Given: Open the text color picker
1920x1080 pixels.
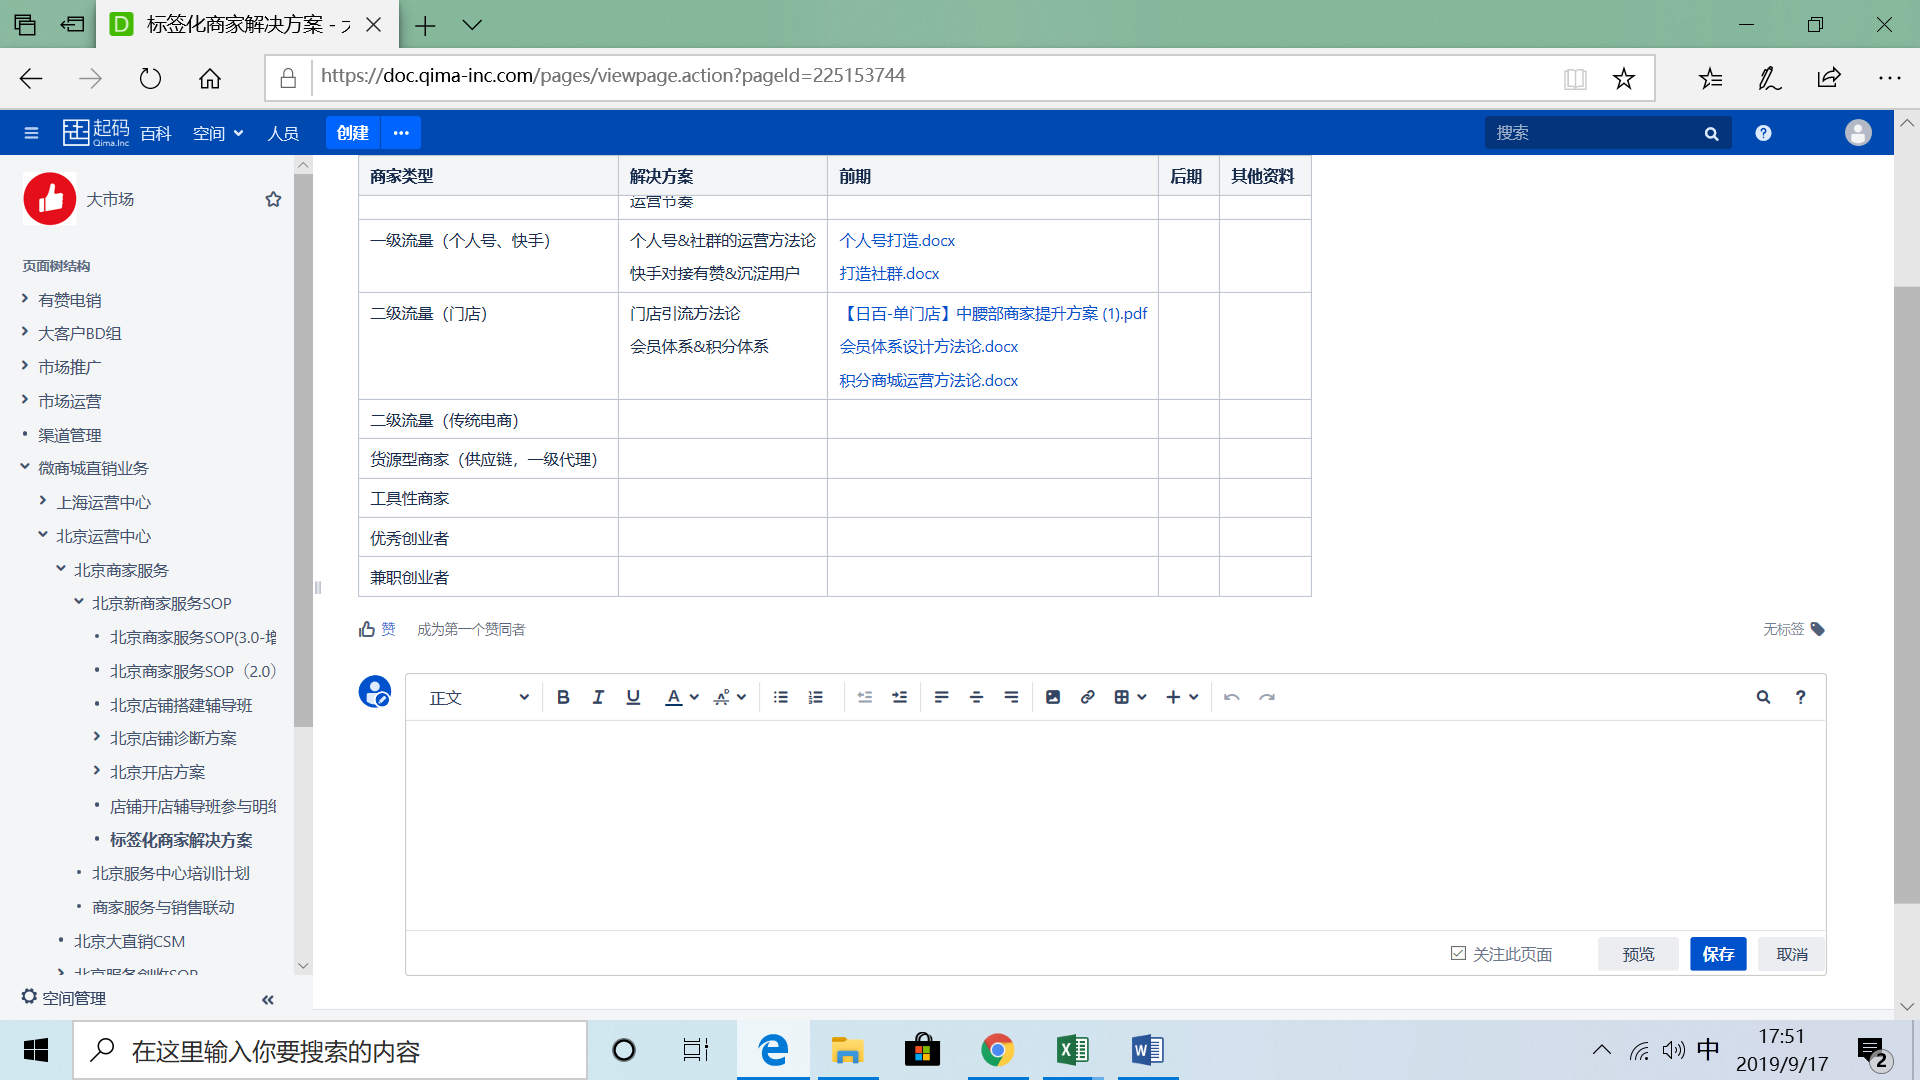Looking at the screenshot, I should click(674, 697).
